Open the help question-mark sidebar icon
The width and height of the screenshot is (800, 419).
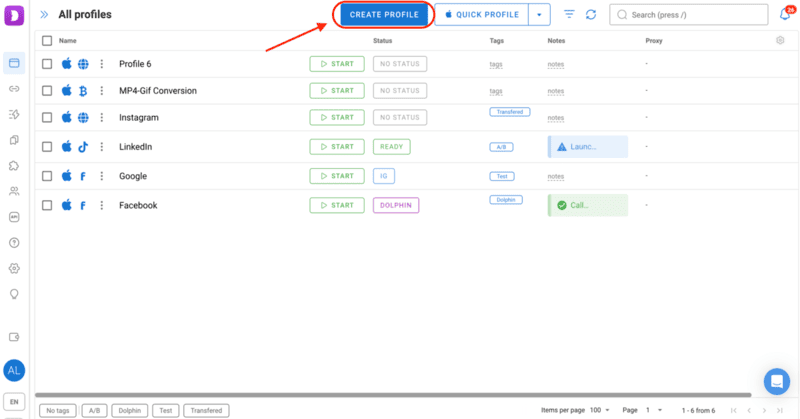click(14, 242)
